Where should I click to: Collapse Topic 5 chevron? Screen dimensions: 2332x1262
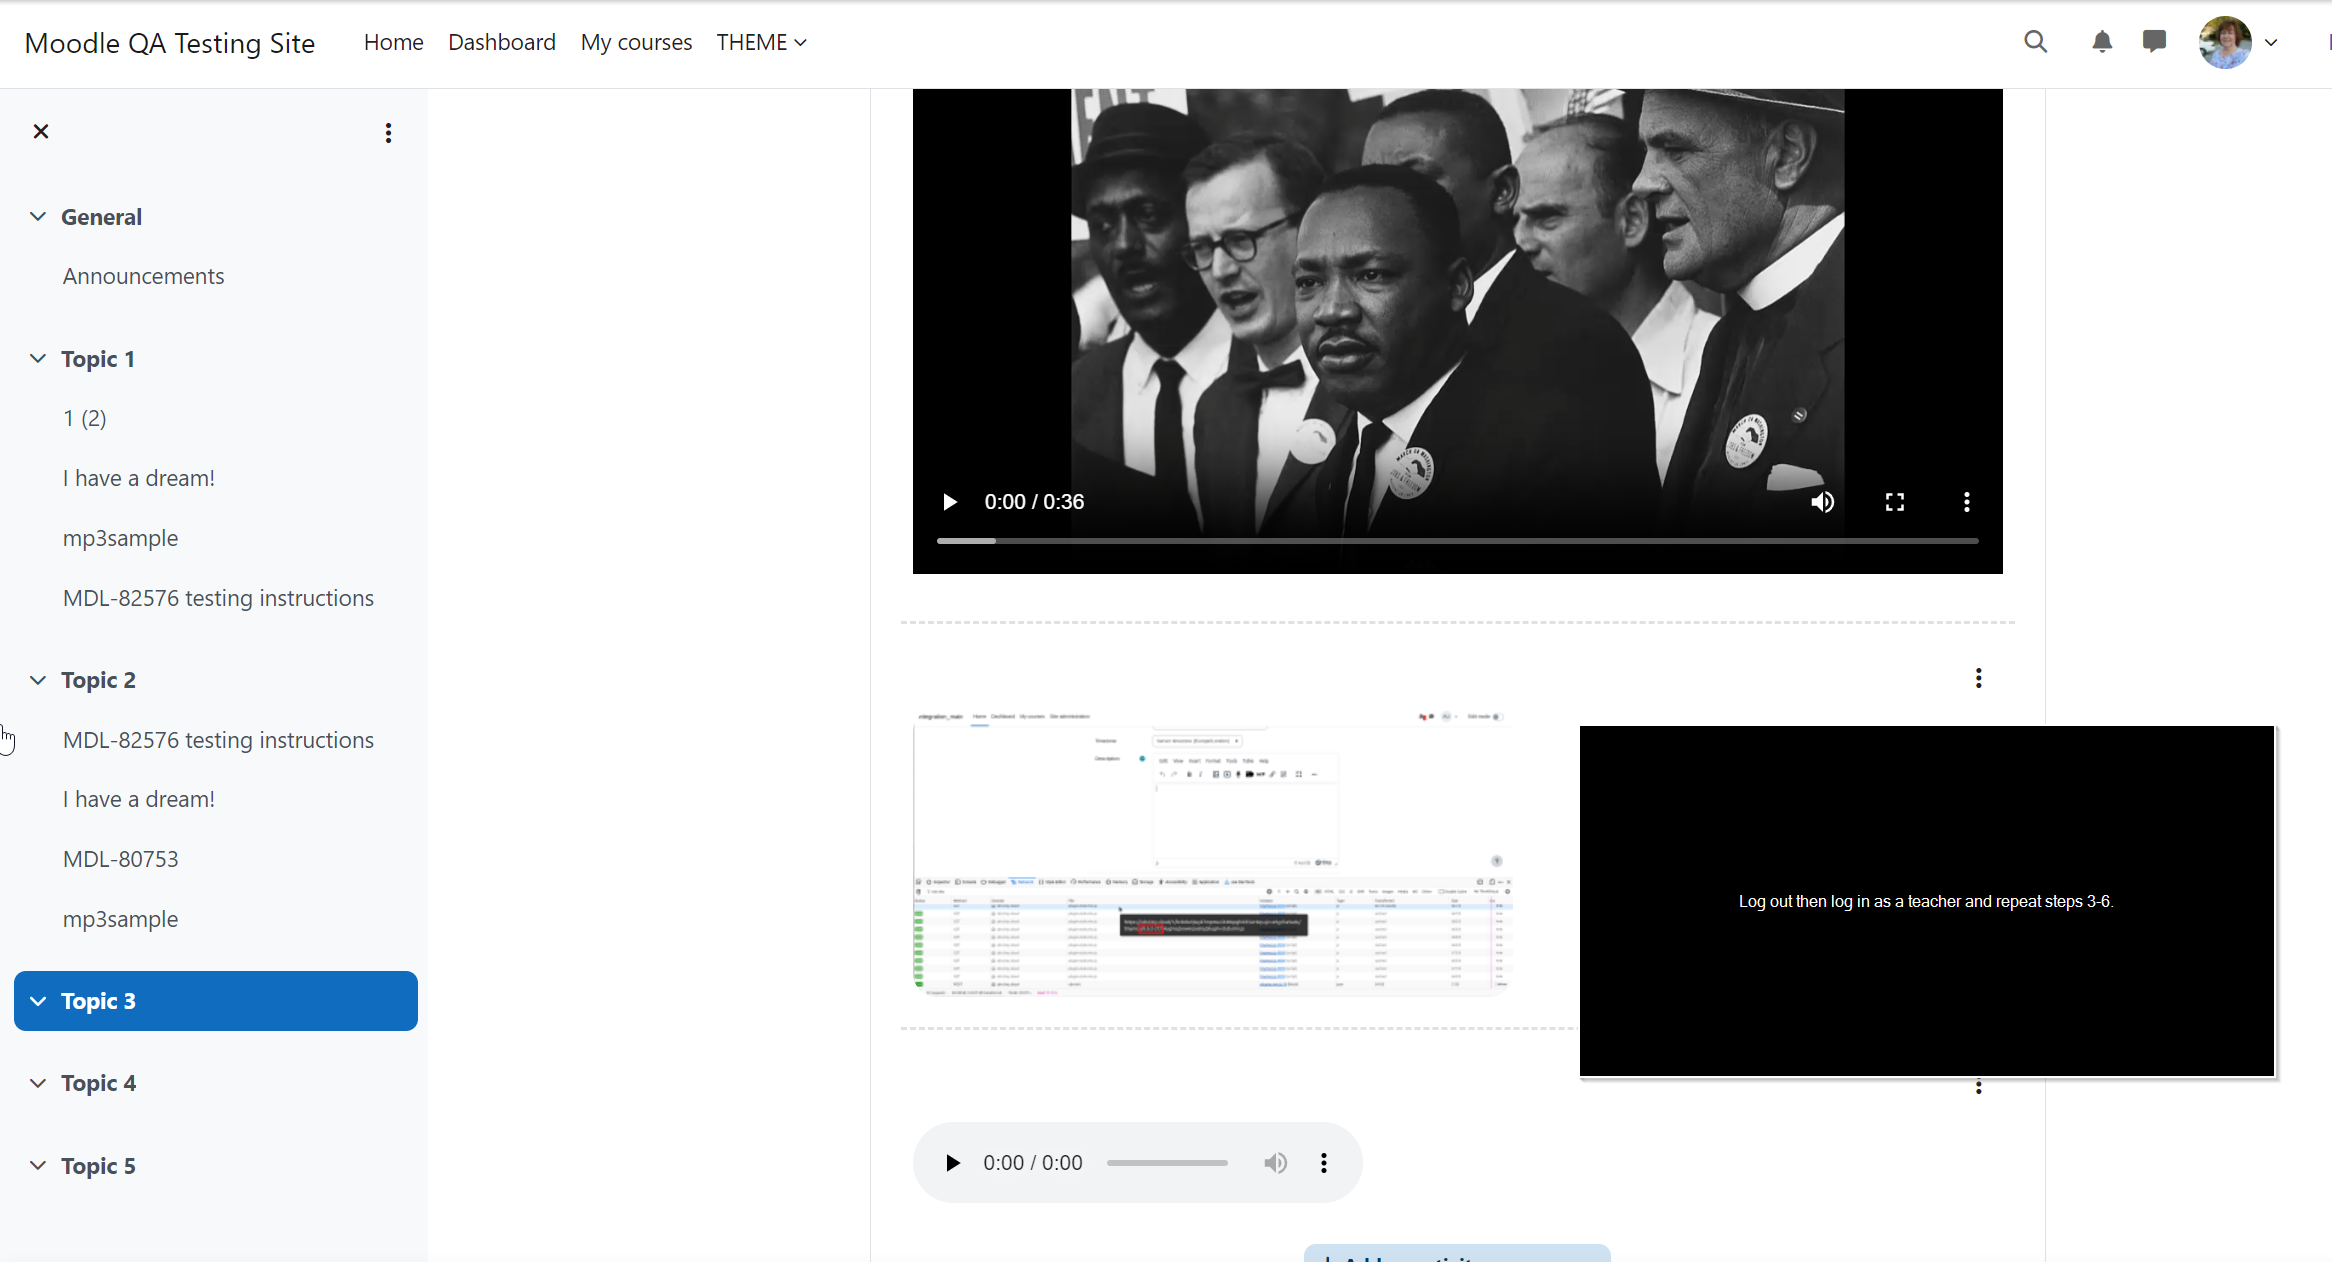pos(38,1166)
